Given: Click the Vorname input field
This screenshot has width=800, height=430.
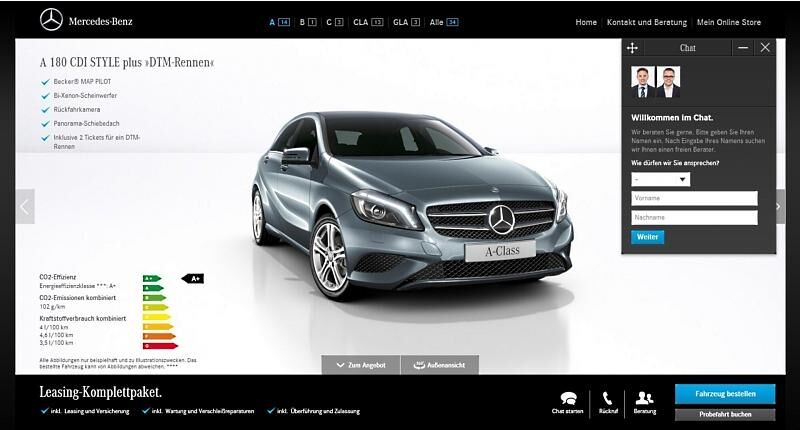Looking at the screenshot, I should [x=694, y=198].
